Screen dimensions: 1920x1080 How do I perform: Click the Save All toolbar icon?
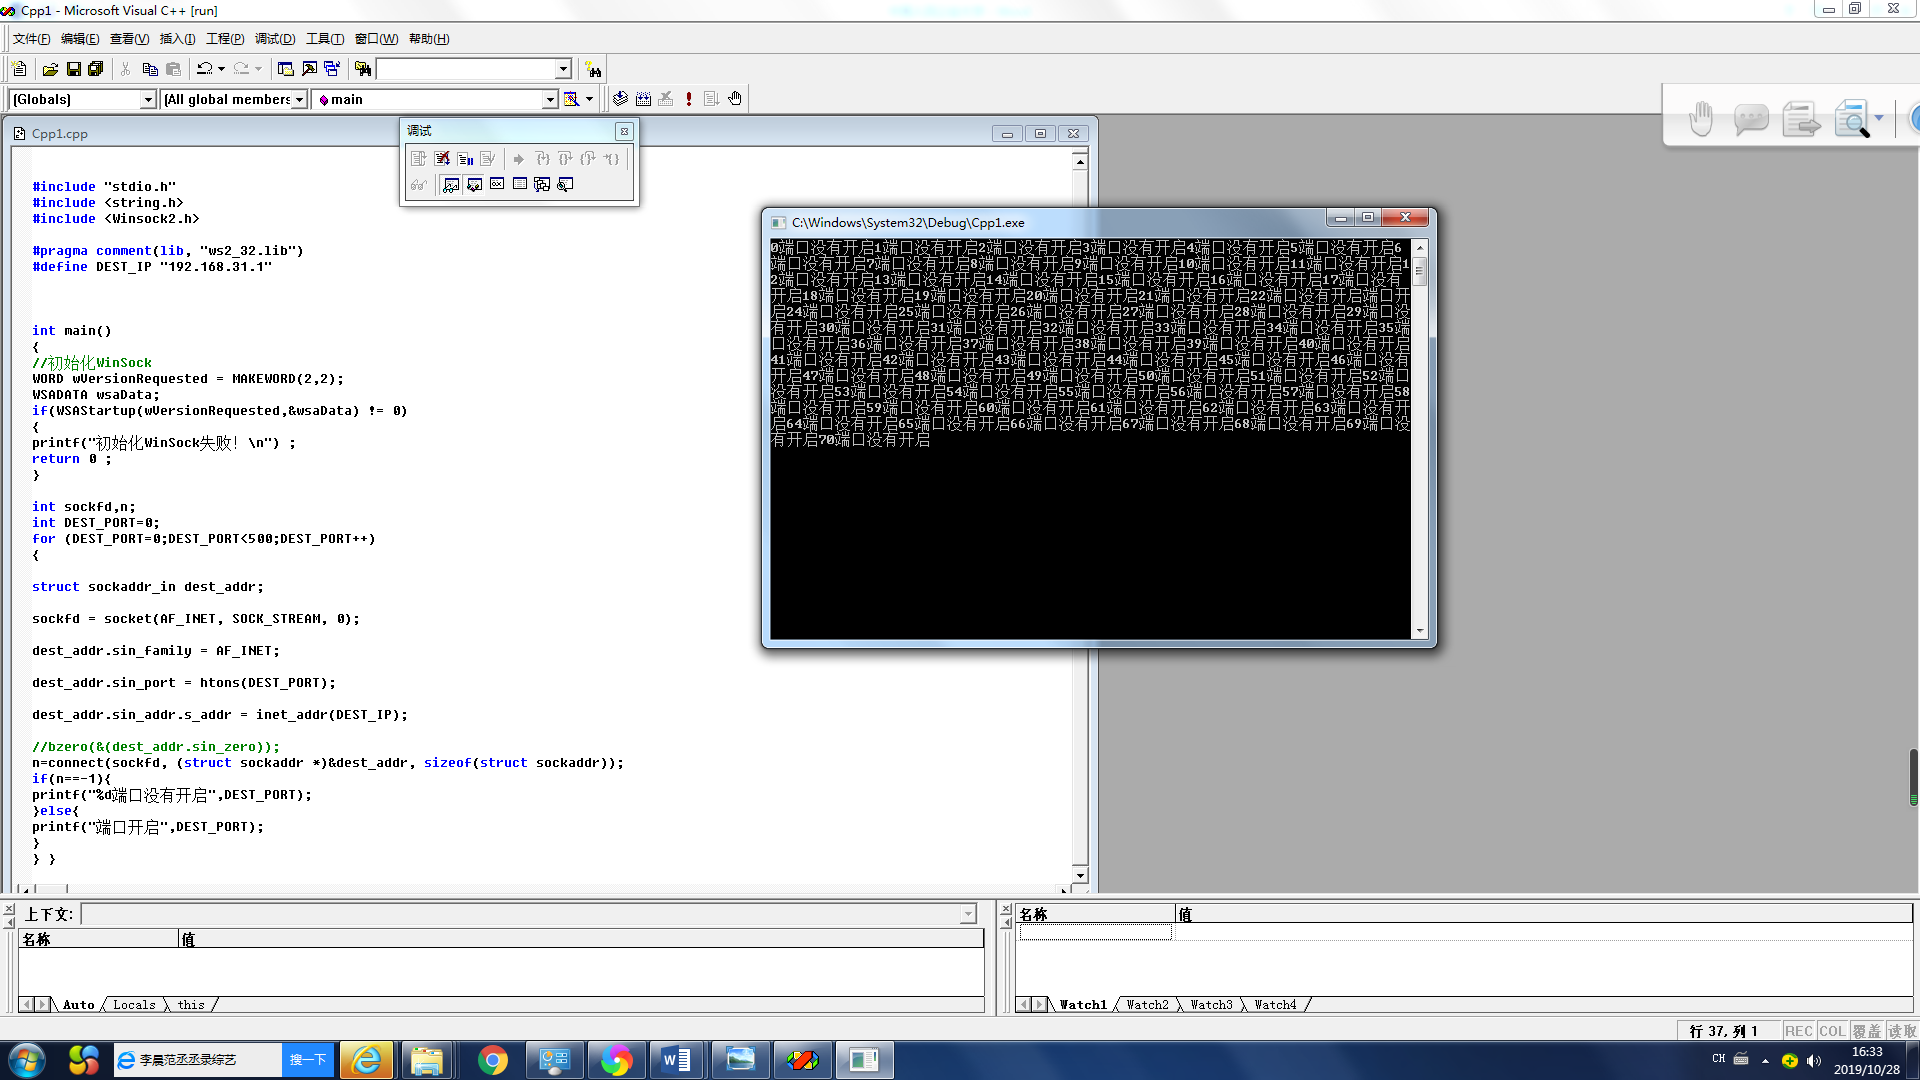[x=96, y=69]
